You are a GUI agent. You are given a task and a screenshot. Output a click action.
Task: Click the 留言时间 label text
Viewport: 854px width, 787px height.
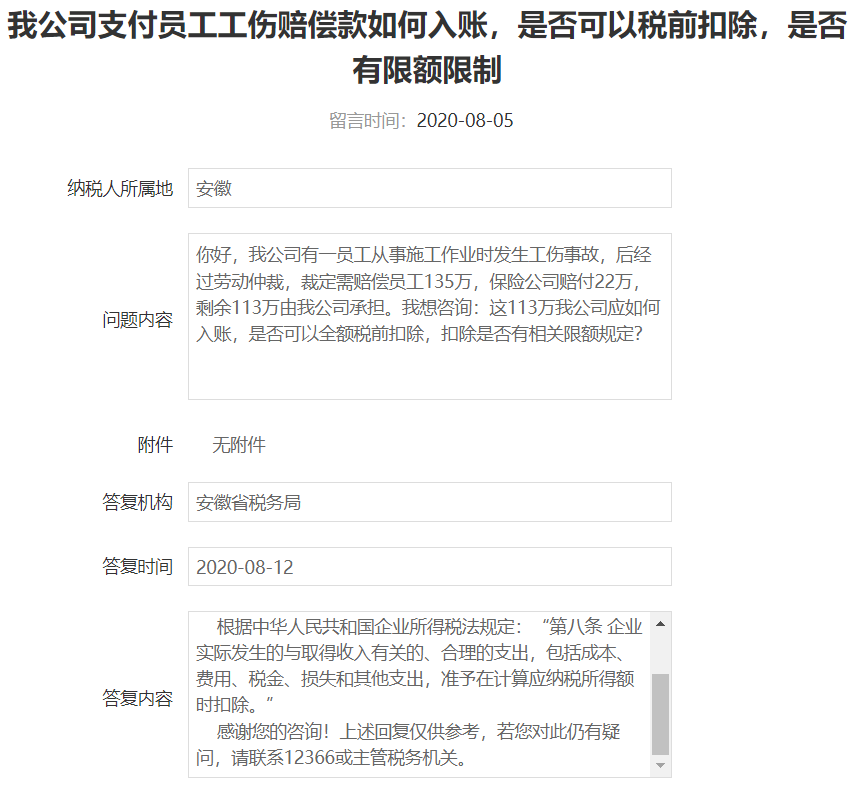(x=368, y=121)
